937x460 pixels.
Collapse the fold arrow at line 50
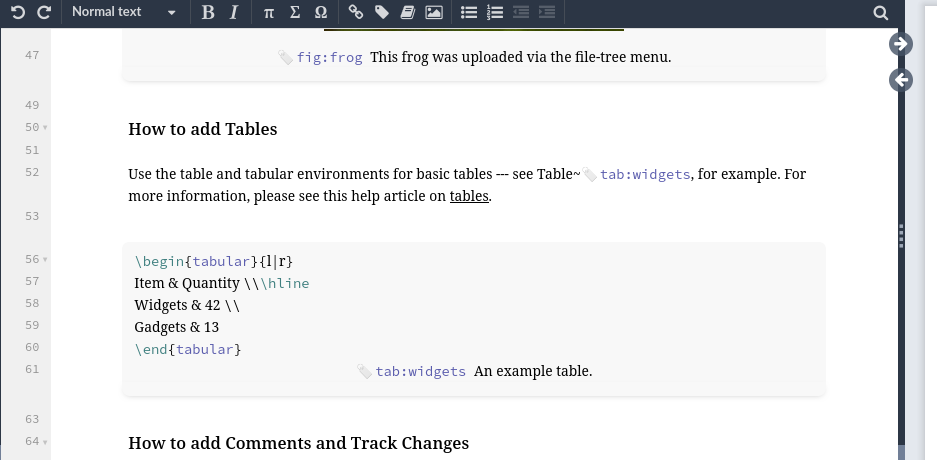click(45, 128)
